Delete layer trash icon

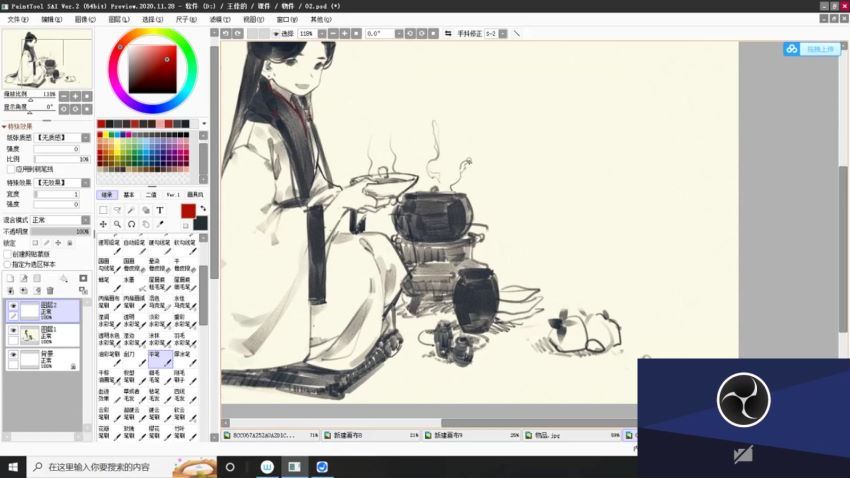coord(50,291)
